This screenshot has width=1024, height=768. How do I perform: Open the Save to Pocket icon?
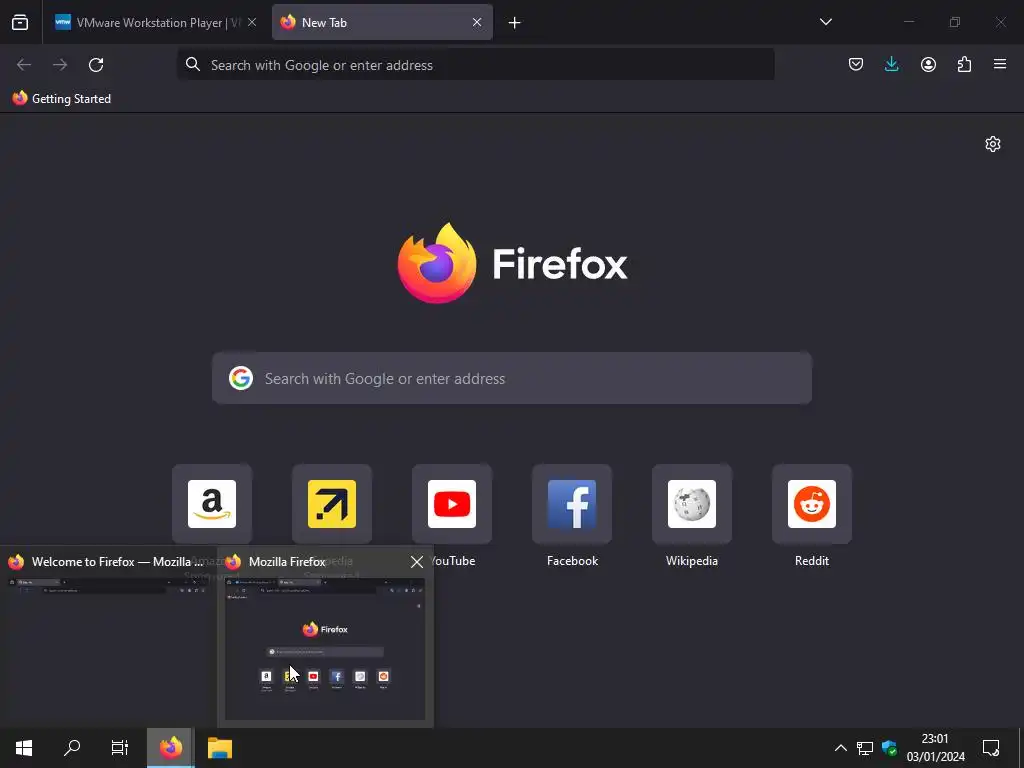[856, 64]
